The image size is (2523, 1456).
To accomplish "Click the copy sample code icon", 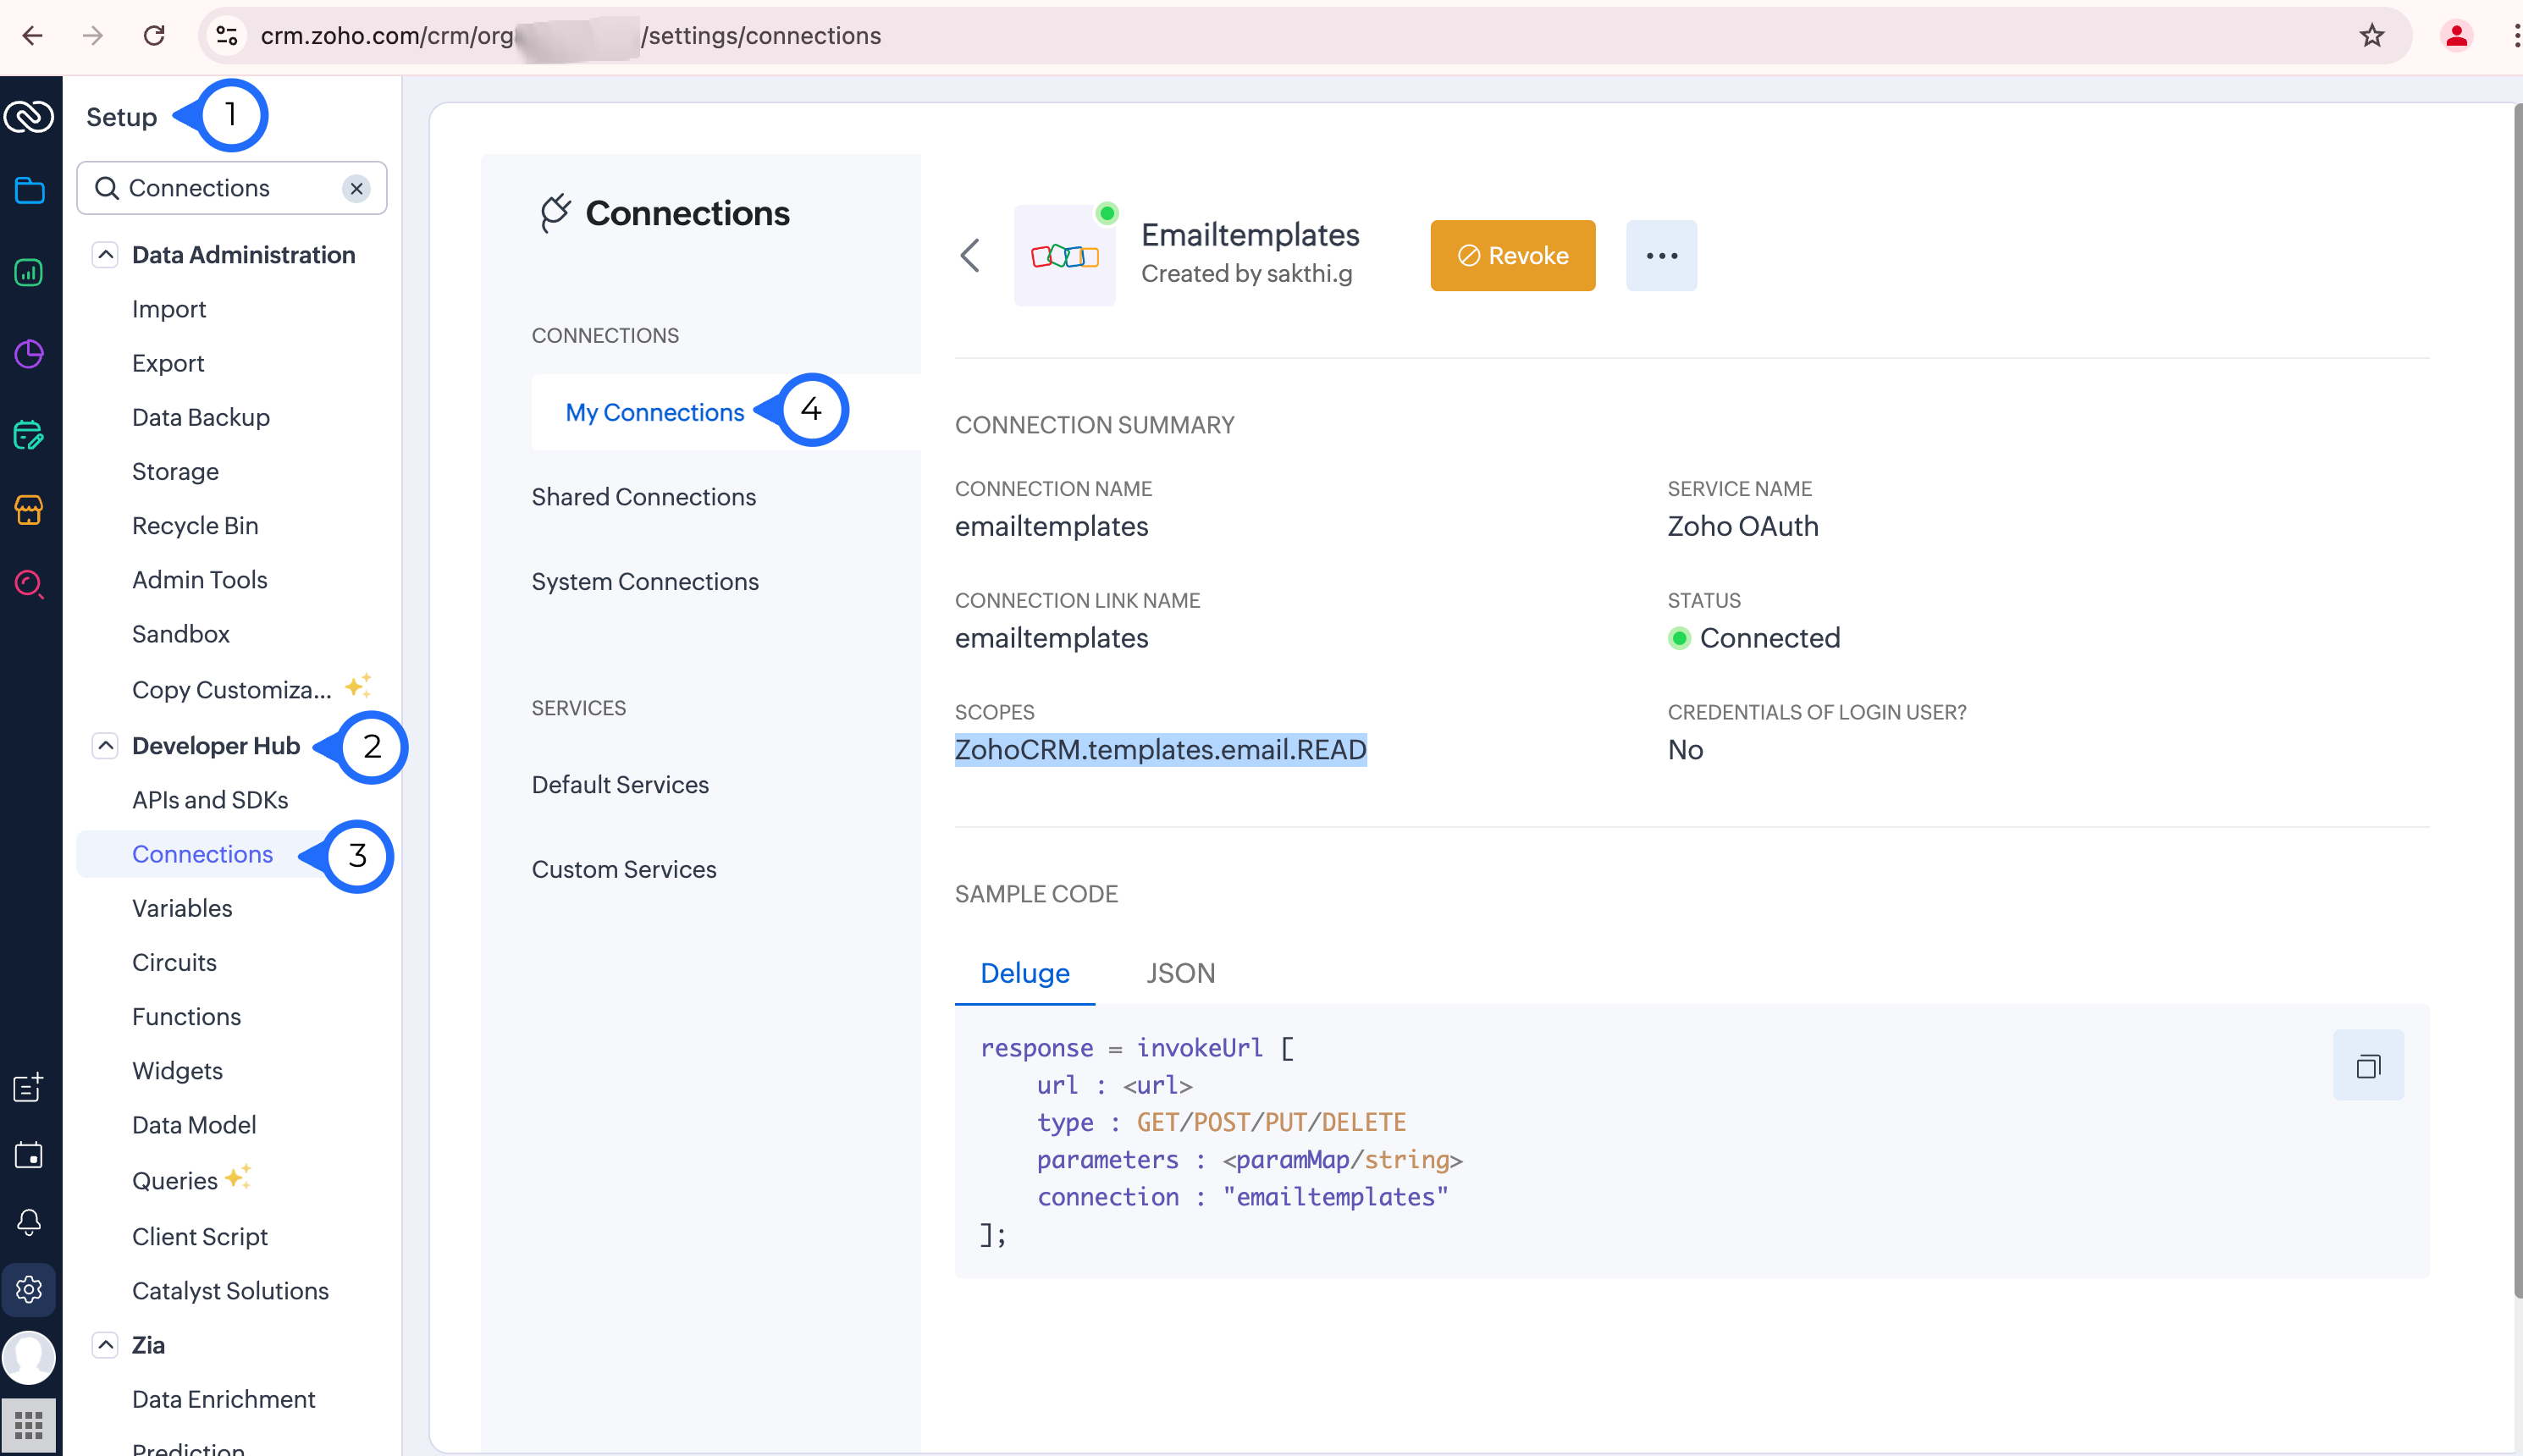I will [2367, 1065].
